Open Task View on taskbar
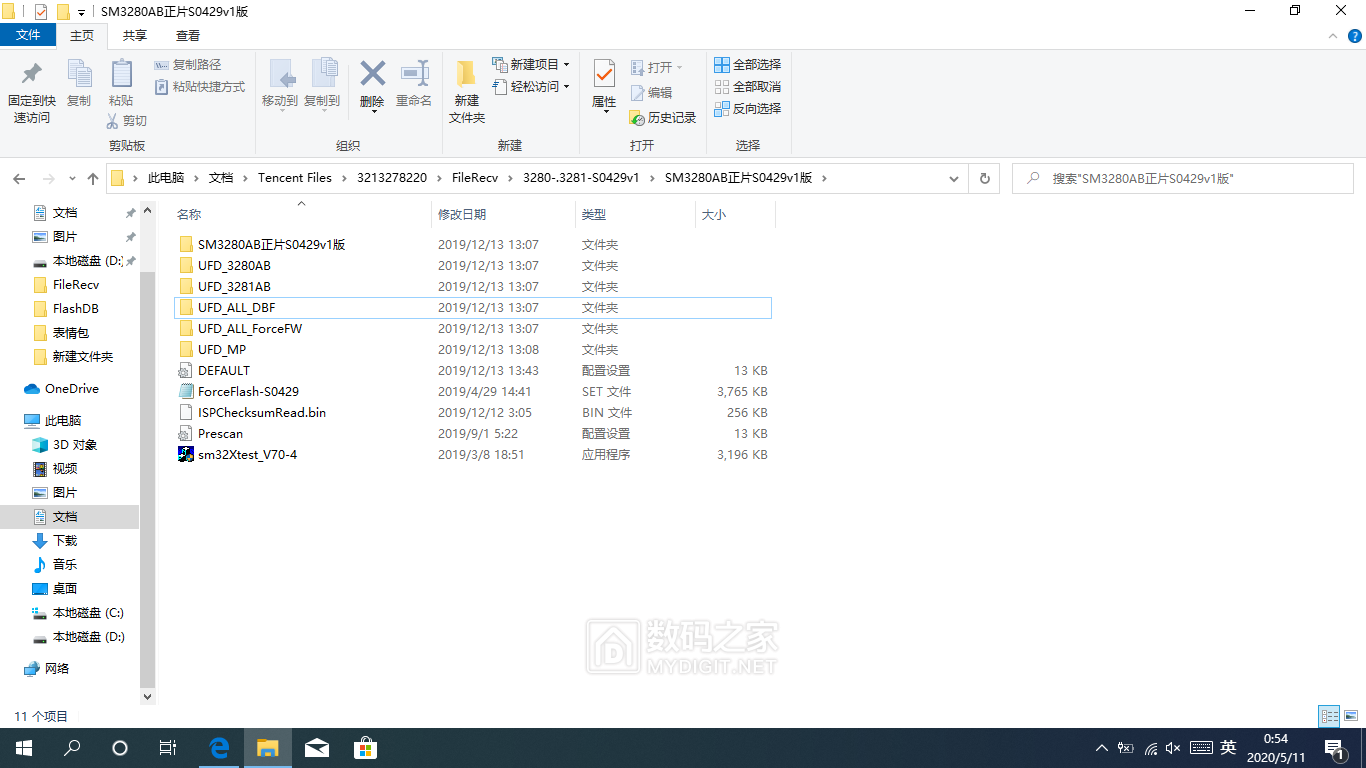The width and height of the screenshot is (1366, 768). coord(168,748)
